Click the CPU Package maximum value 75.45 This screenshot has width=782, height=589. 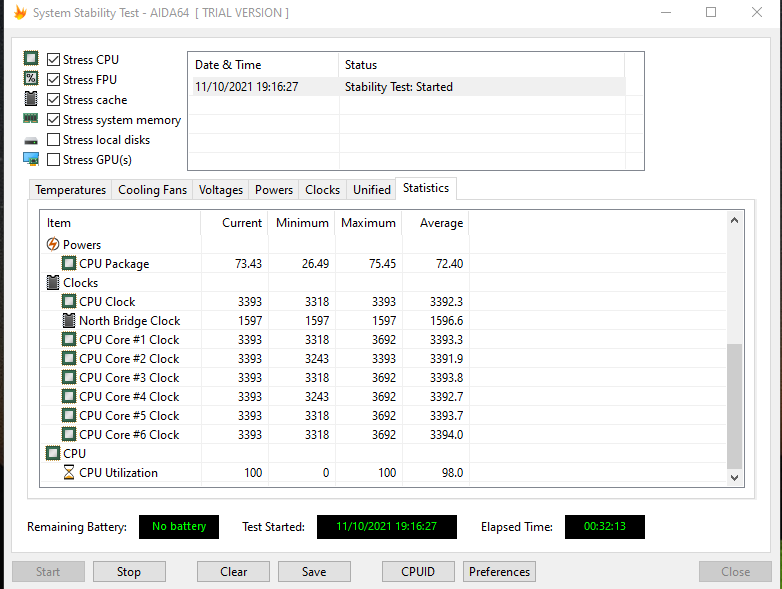point(383,263)
